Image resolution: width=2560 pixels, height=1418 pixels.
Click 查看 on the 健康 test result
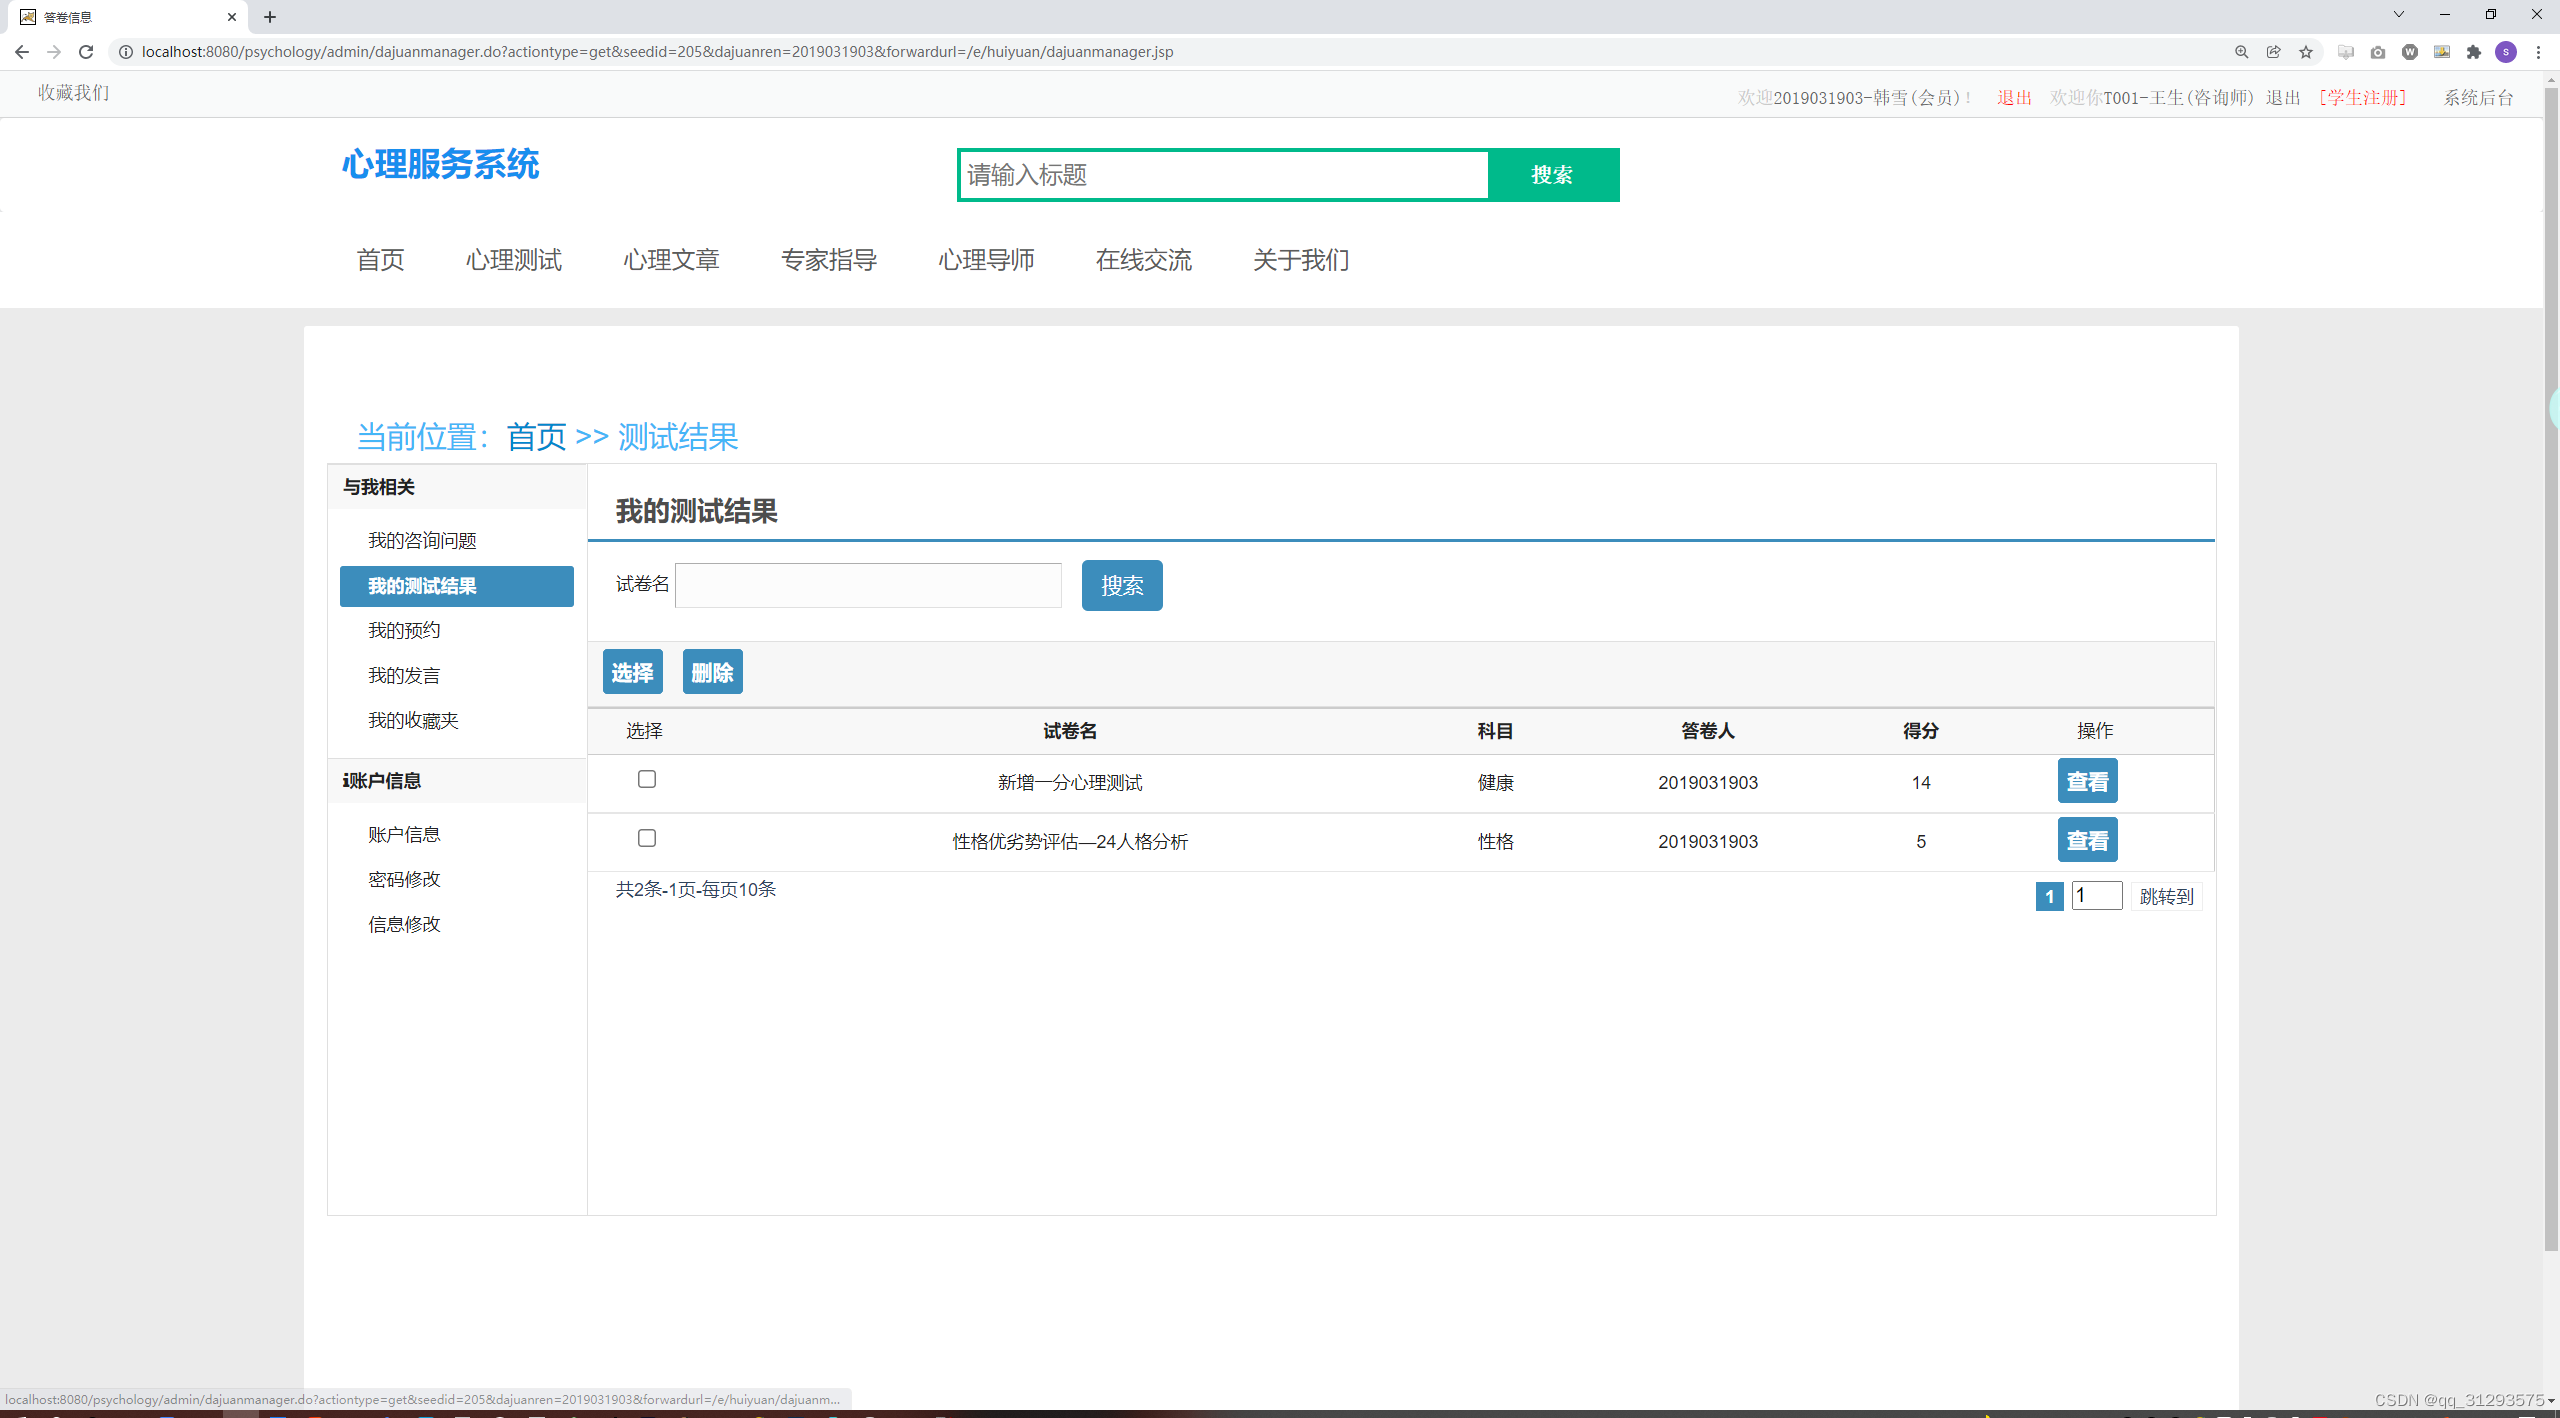[2087, 781]
